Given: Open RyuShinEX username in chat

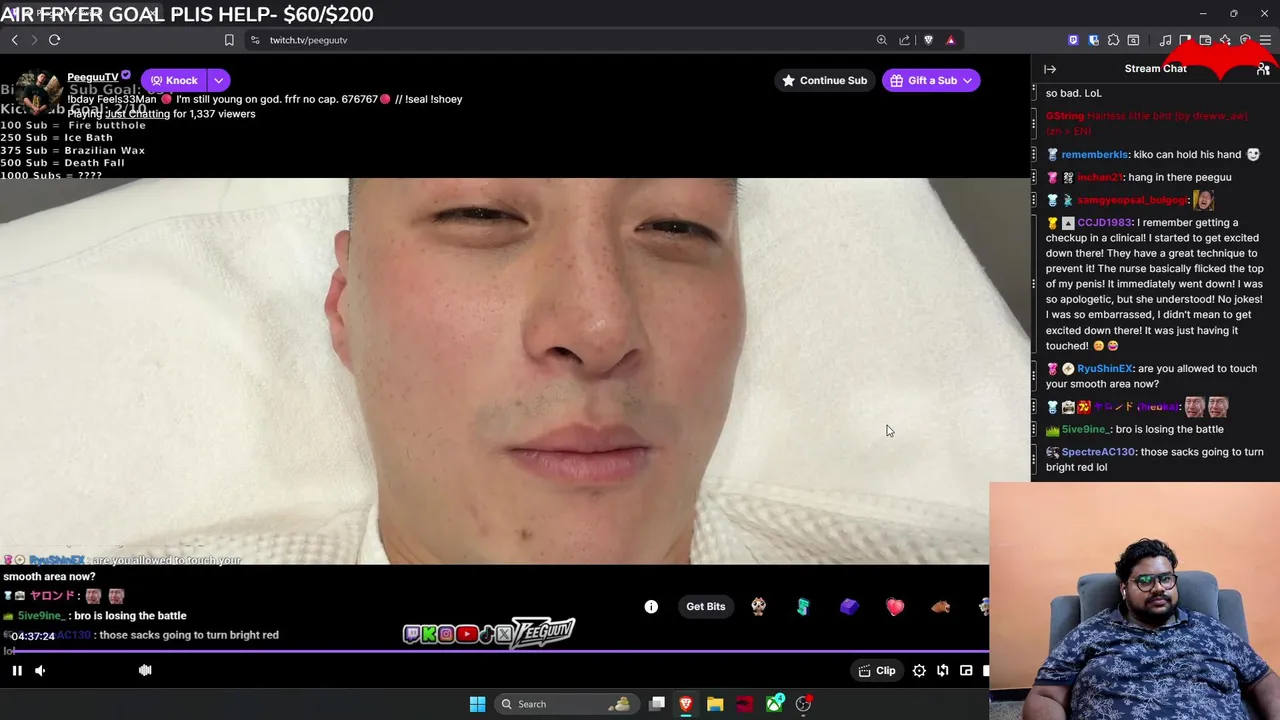Looking at the screenshot, I should click(x=1104, y=369).
